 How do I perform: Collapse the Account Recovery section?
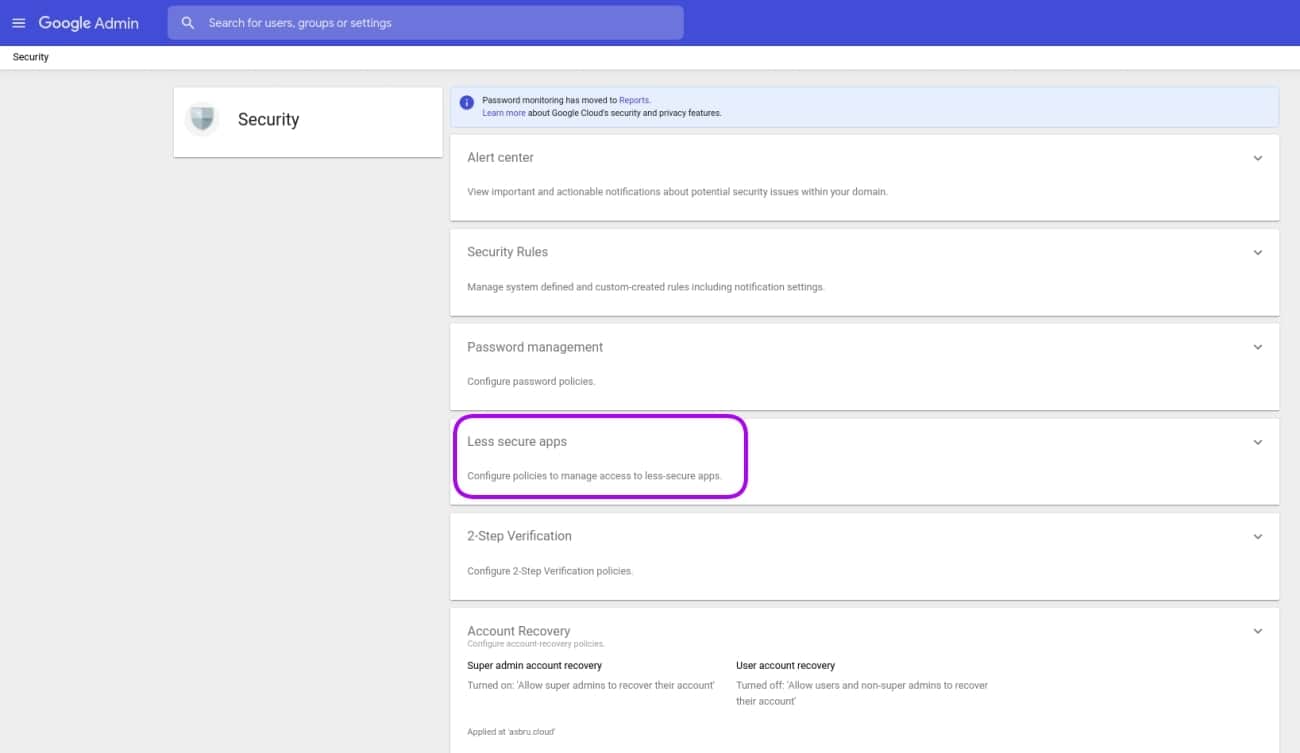tap(1258, 631)
